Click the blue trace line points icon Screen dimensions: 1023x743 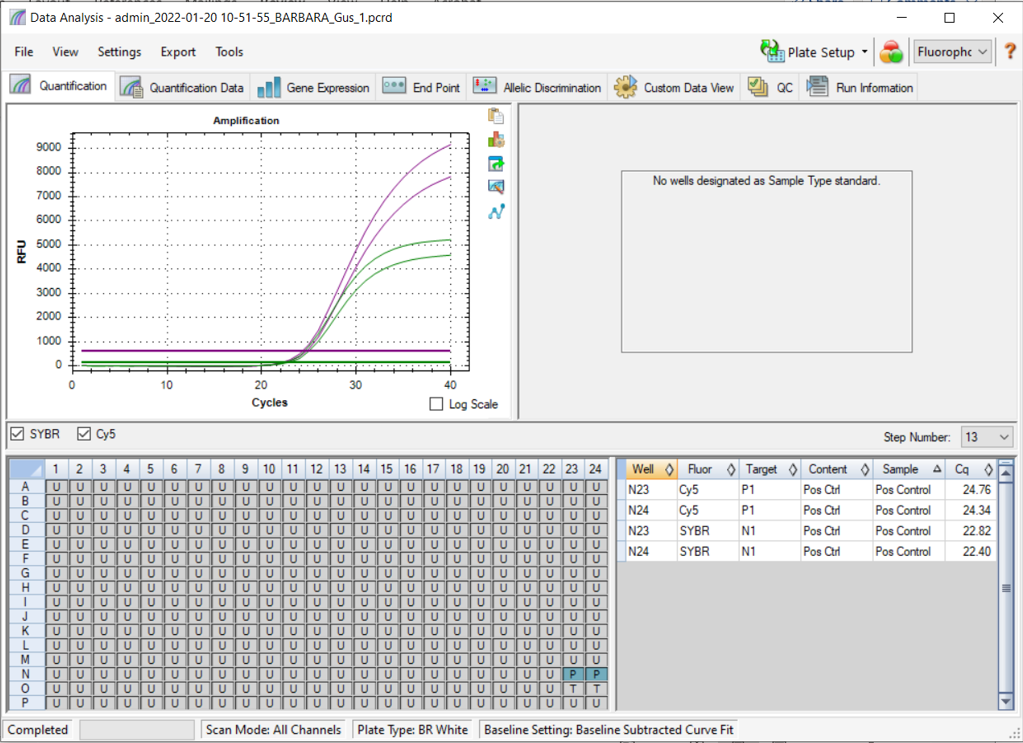[496, 211]
